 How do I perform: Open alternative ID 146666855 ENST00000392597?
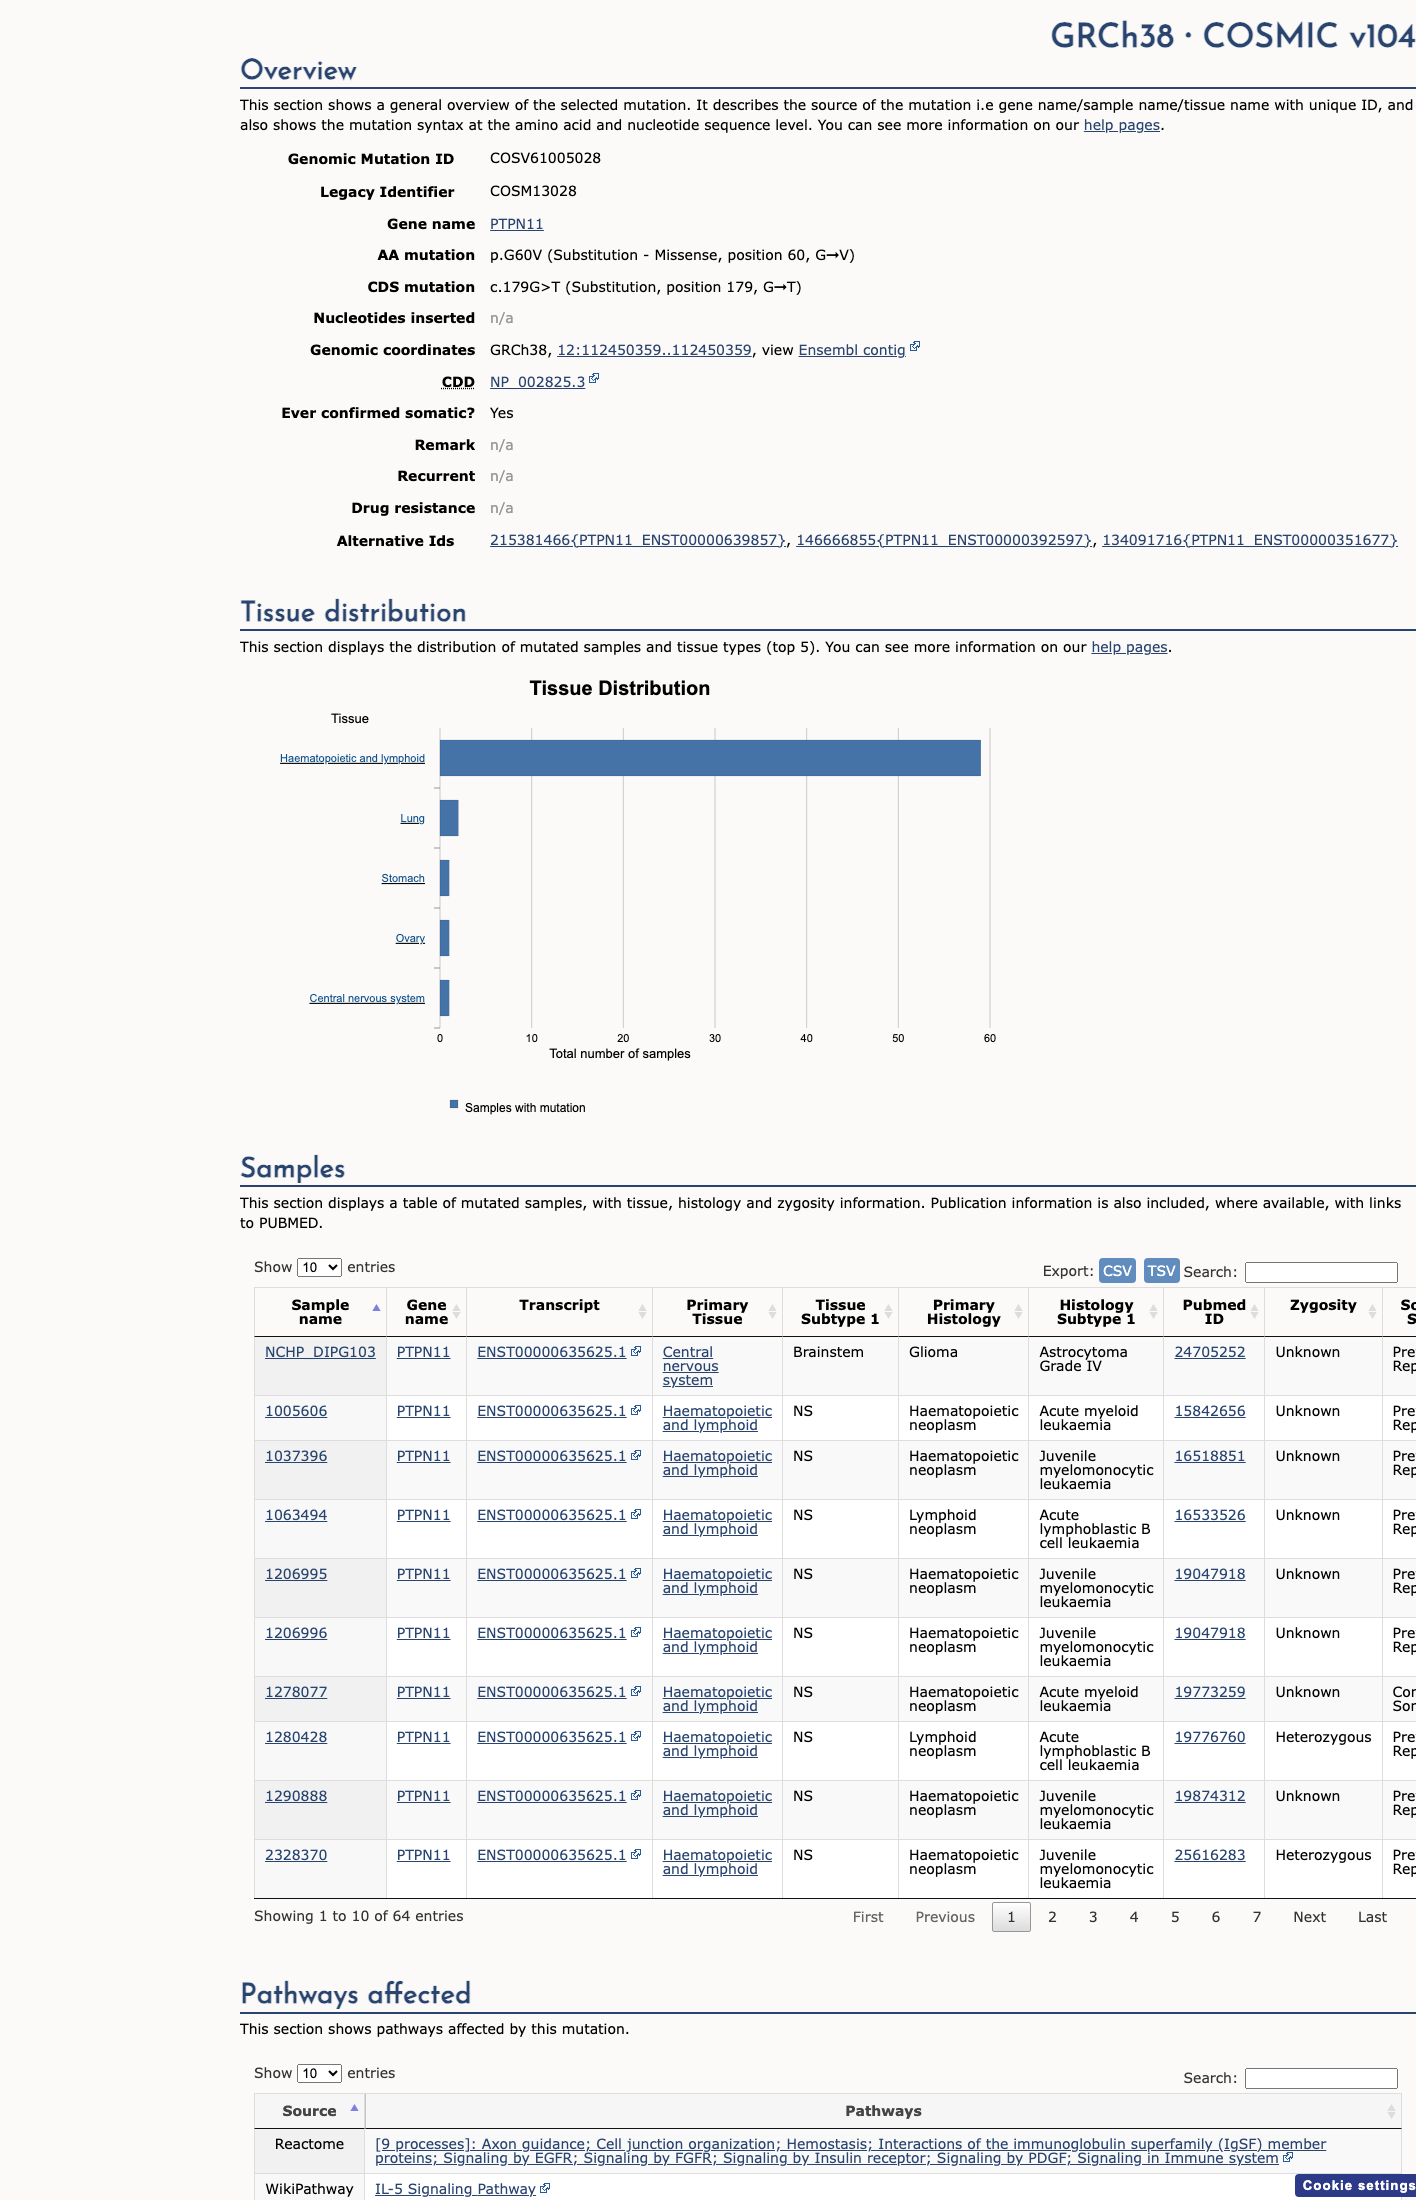[x=944, y=540]
